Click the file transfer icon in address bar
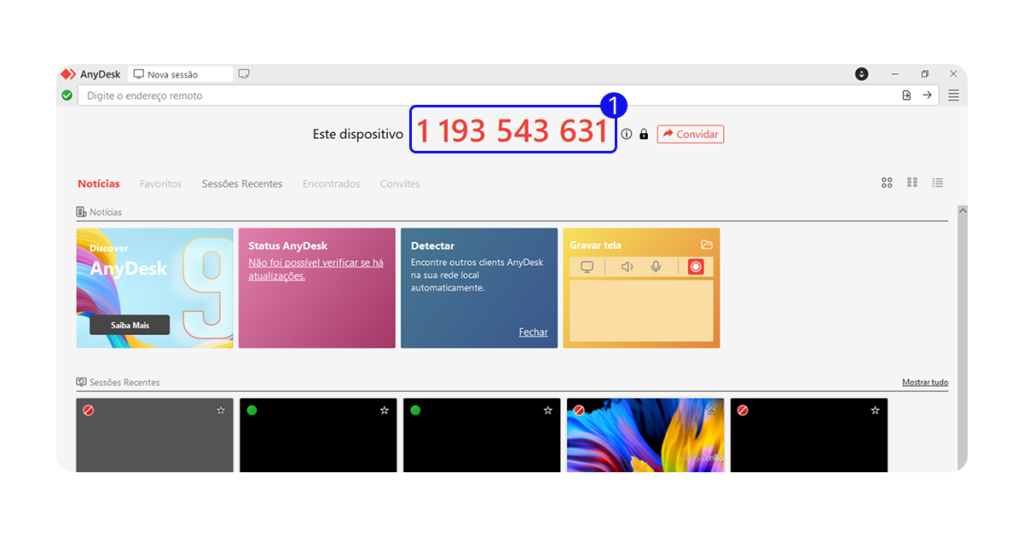The width and height of the screenshot is (1024, 537). point(907,96)
